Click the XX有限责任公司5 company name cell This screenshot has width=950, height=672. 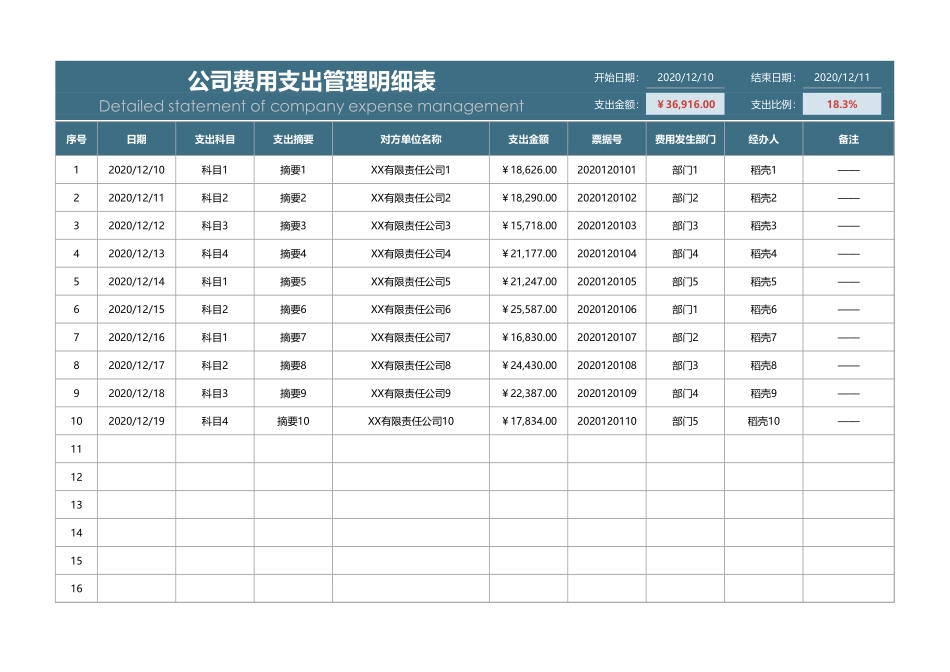[409, 282]
